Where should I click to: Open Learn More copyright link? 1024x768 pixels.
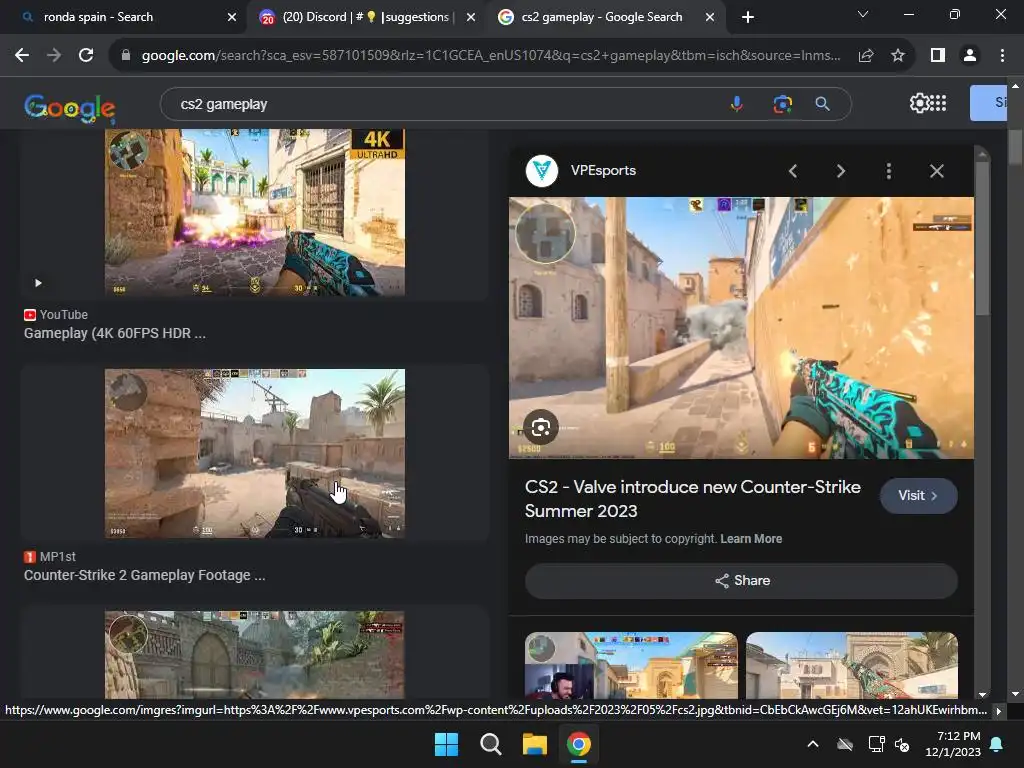pos(751,539)
